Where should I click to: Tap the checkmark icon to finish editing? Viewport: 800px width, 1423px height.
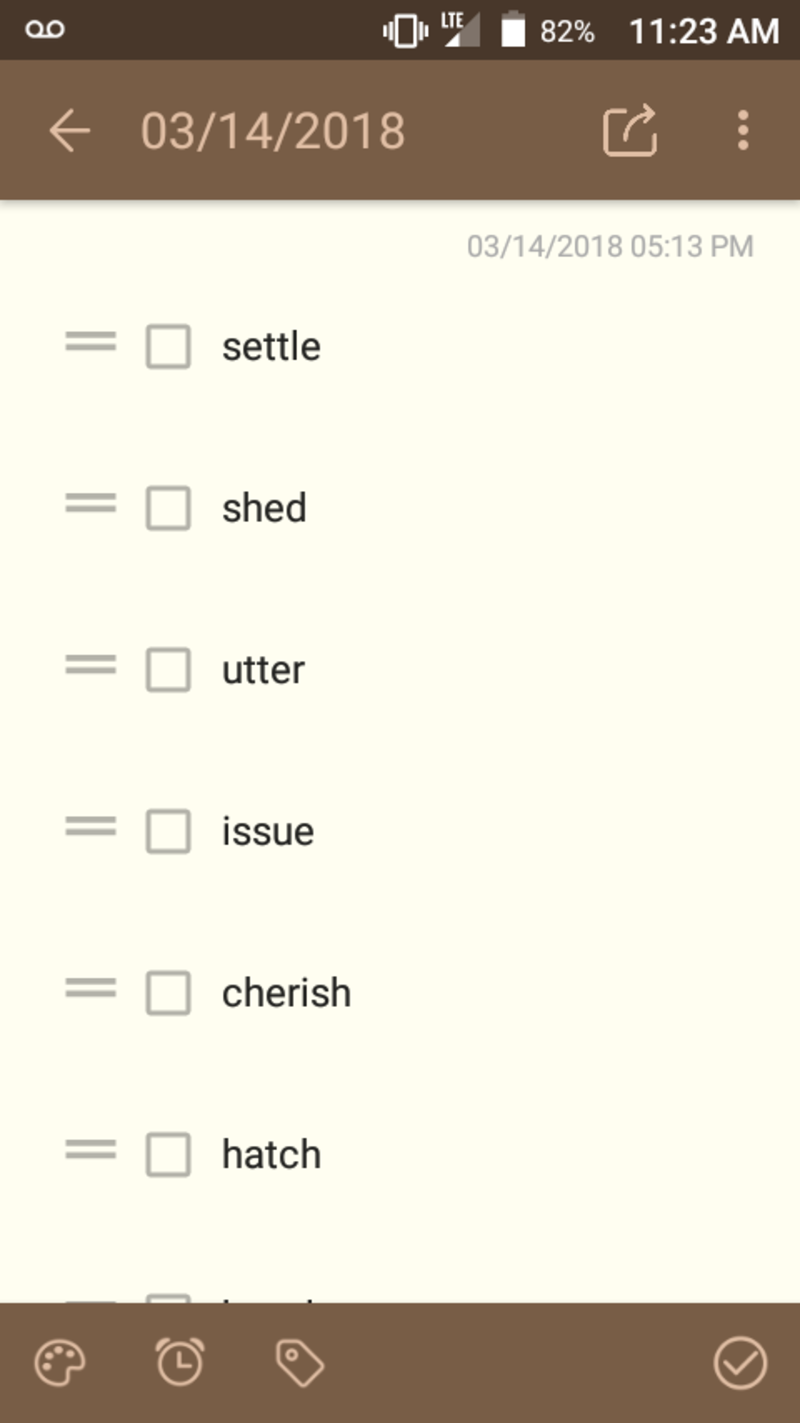740,1361
